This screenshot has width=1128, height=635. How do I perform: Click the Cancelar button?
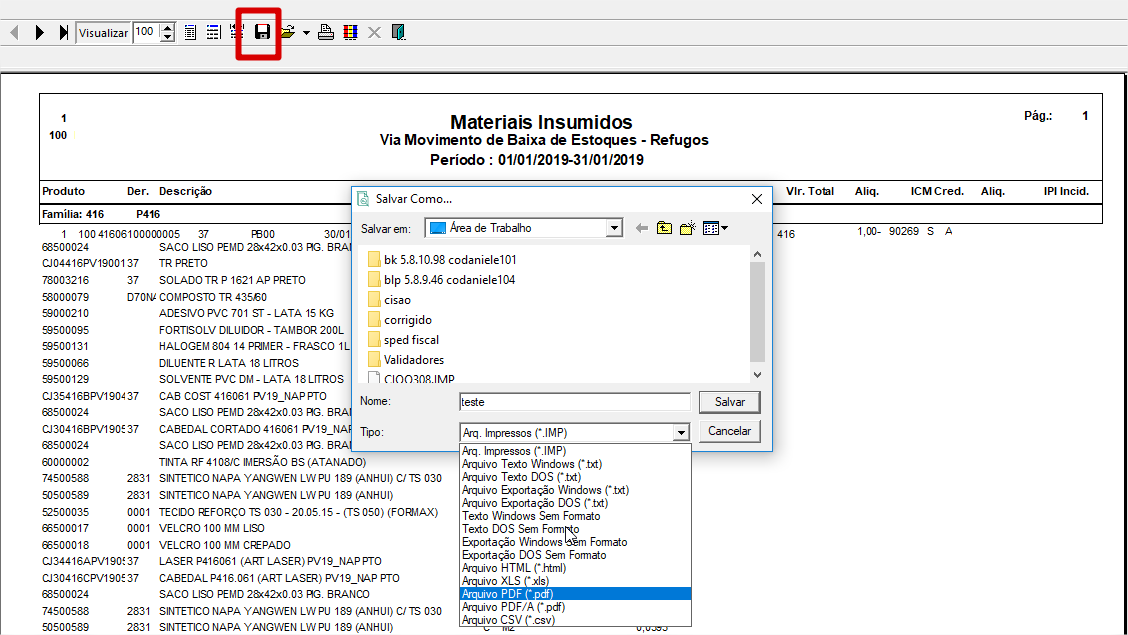pyautogui.click(x=729, y=431)
